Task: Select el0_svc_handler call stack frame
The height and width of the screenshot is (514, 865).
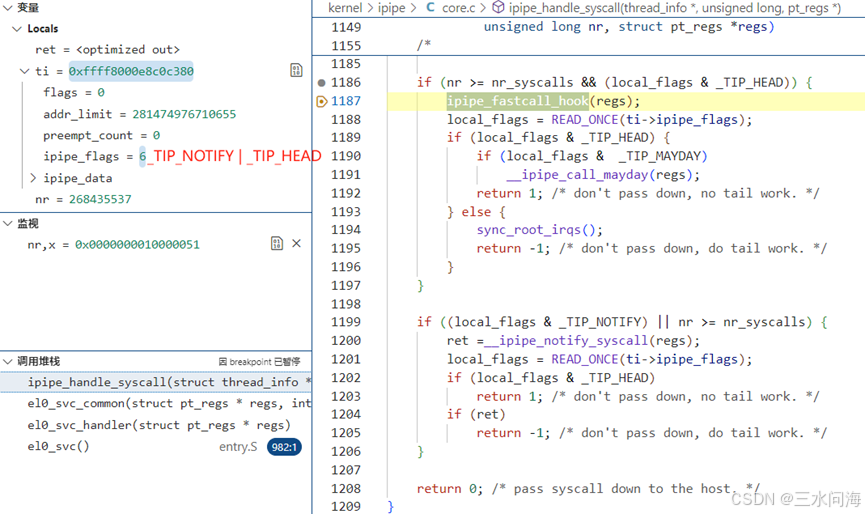Action: tap(156, 425)
